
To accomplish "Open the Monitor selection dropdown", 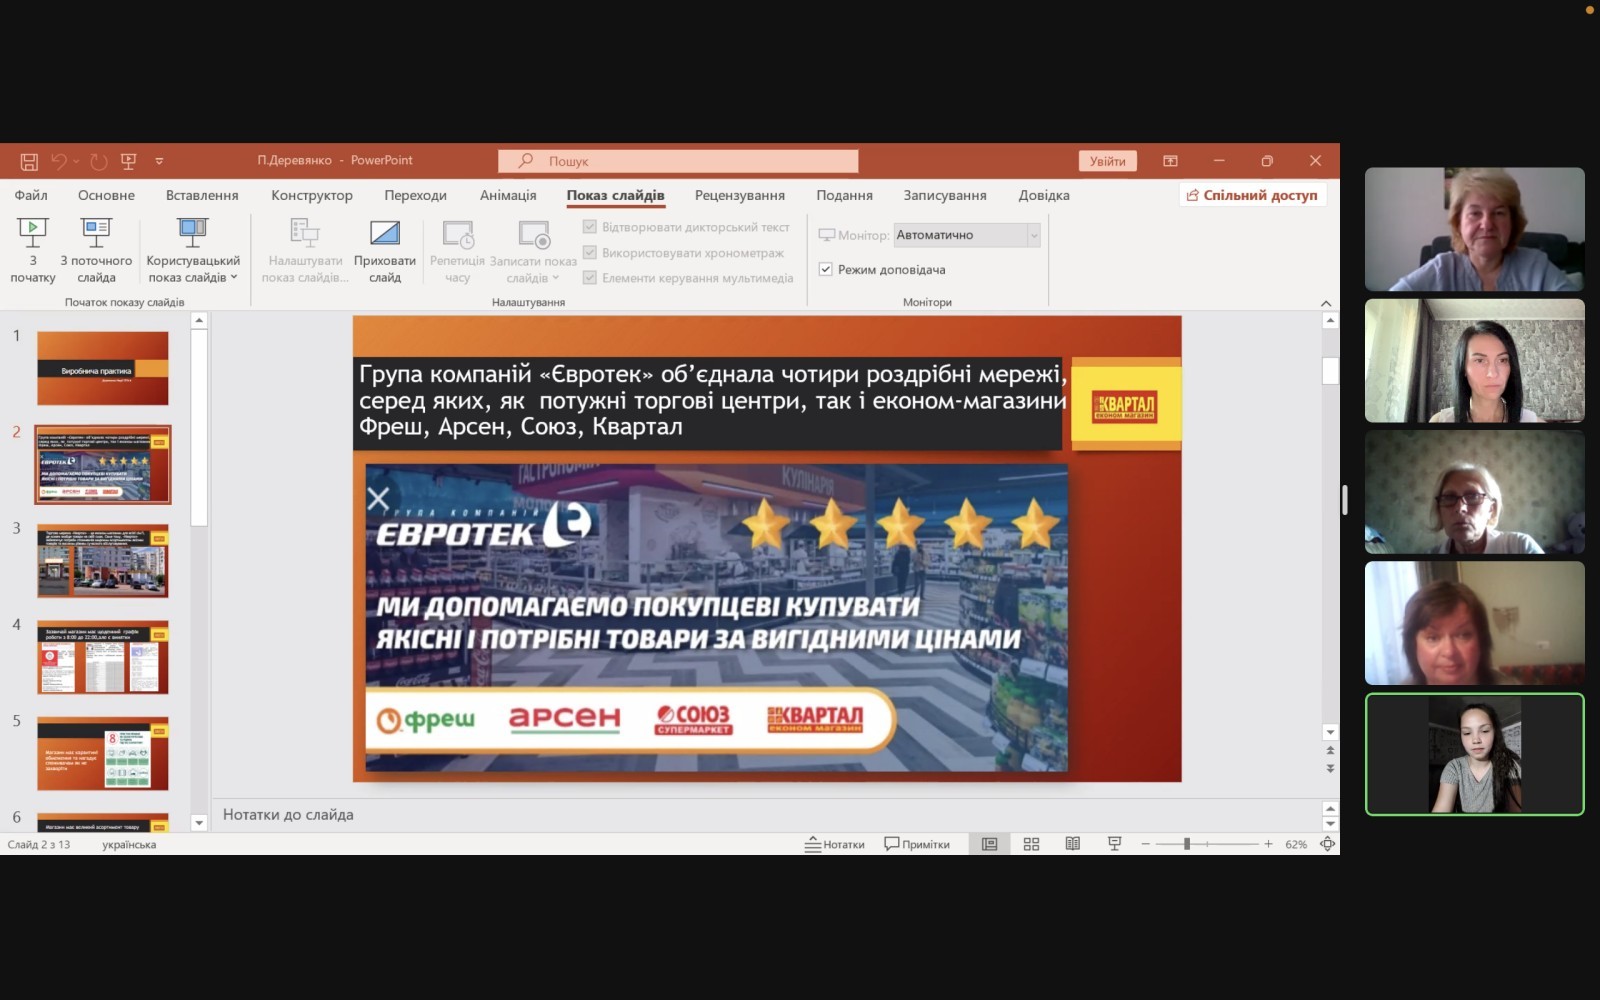I will (967, 235).
